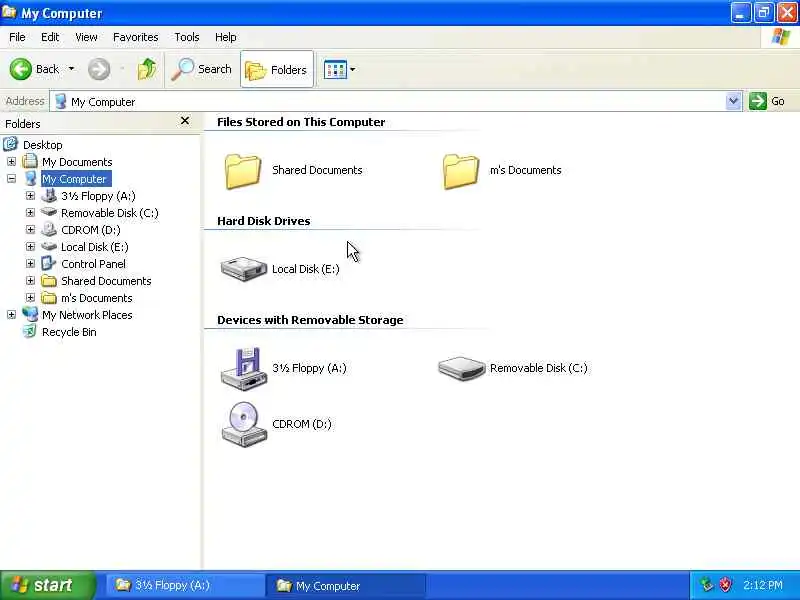This screenshot has width=800, height=600.
Task: Expand Removable Disk (C:) tree node
Action: [30, 213]
